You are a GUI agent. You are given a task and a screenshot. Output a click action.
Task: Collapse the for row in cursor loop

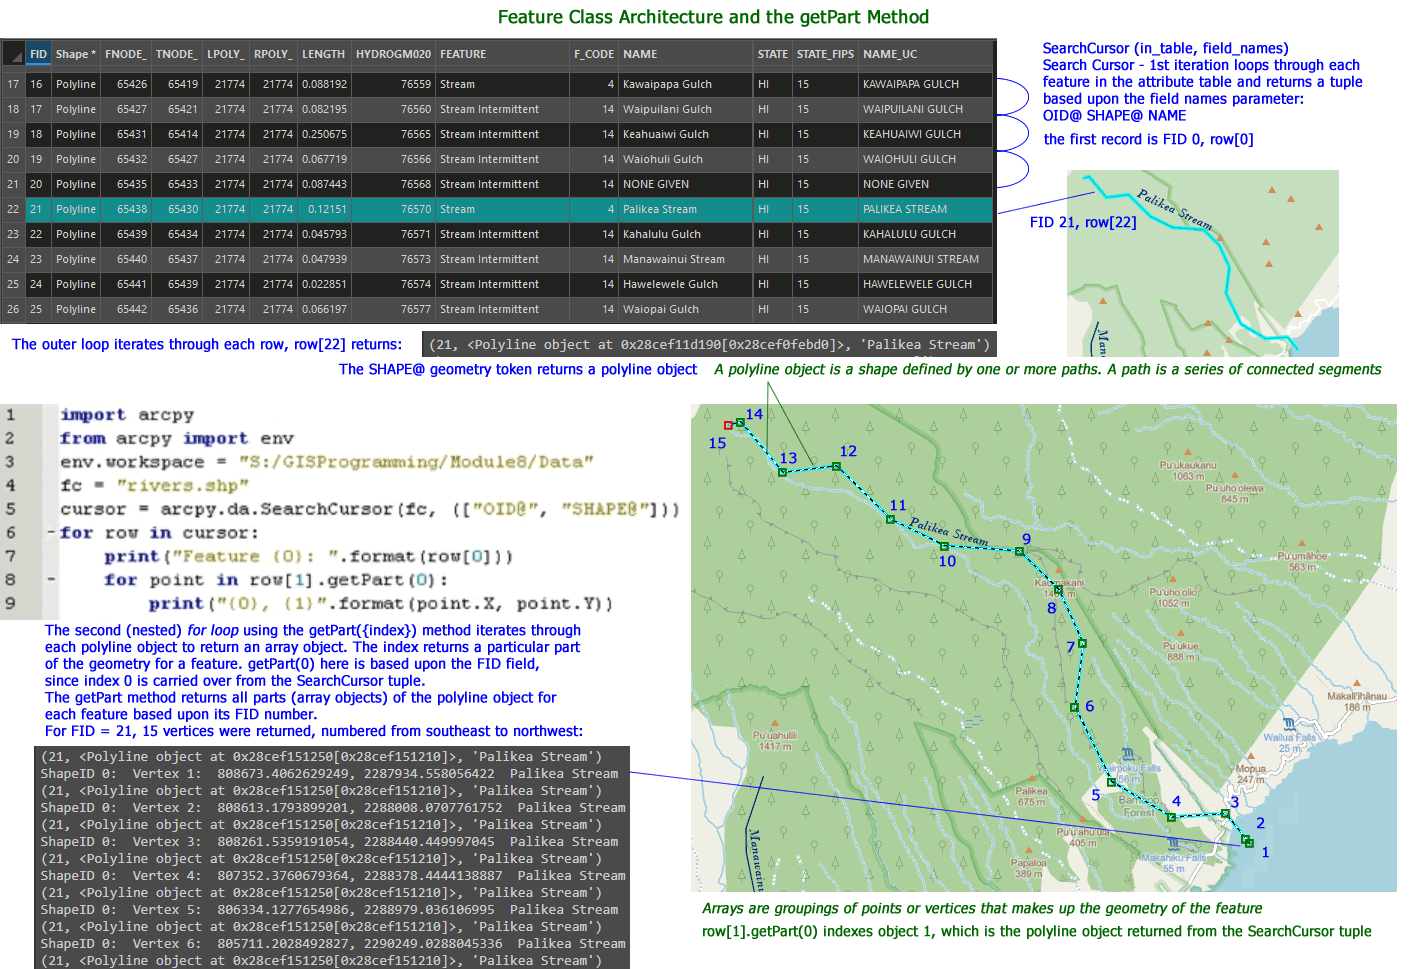coord(51,532)
